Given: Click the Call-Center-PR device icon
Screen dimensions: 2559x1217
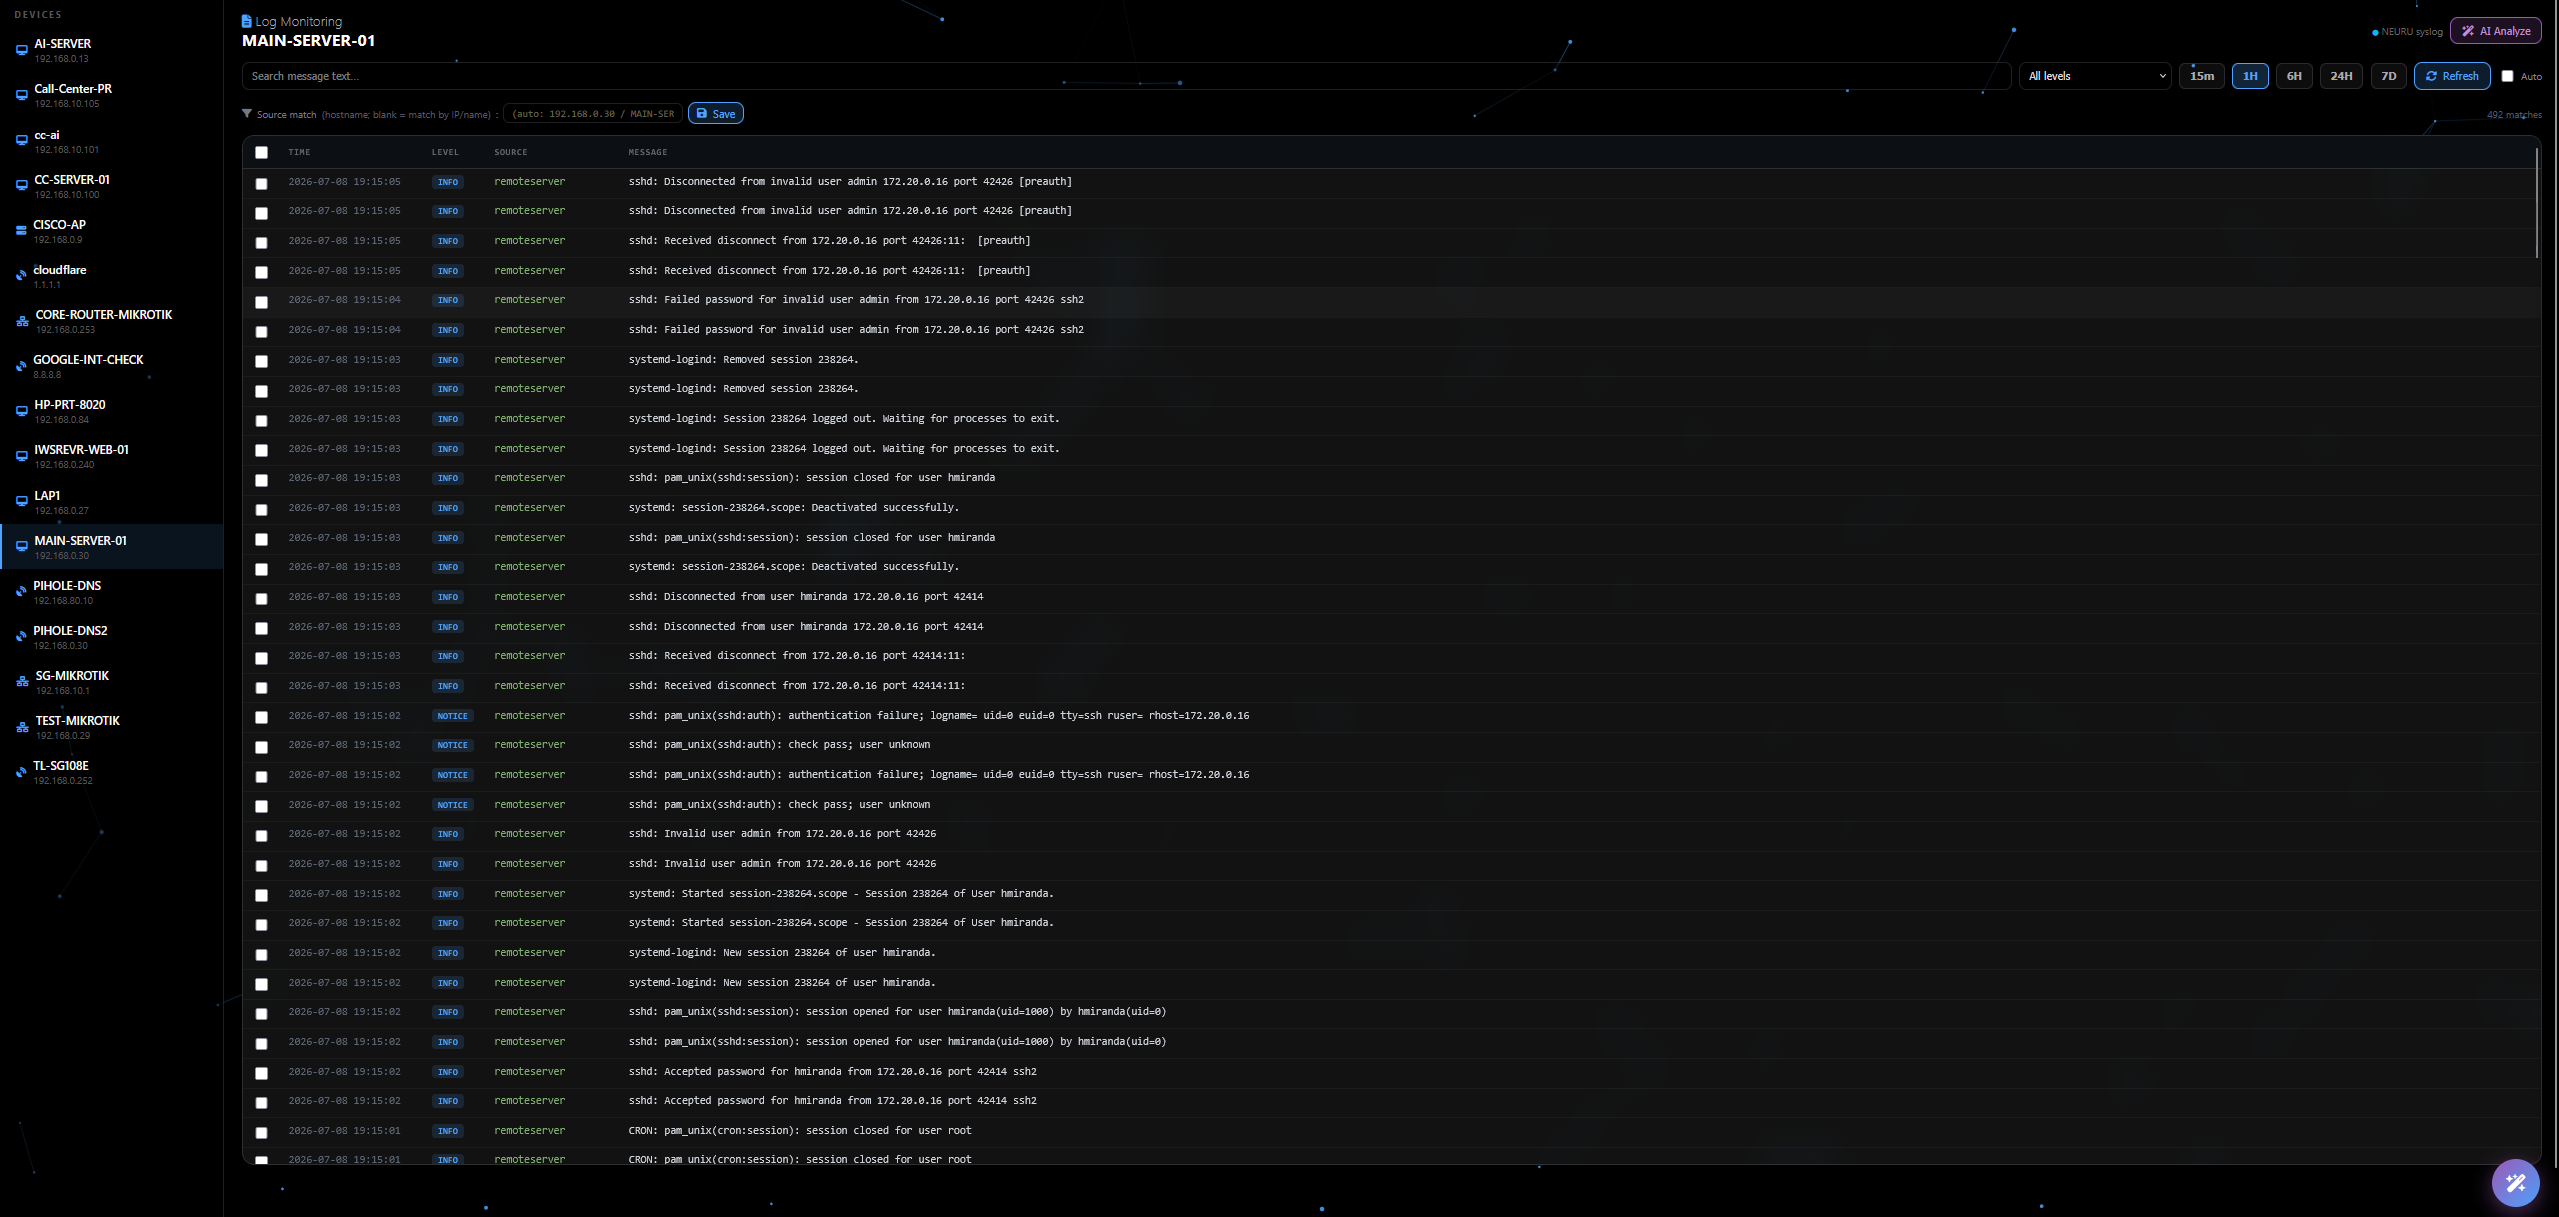Looking at the screenshot, I should point(21,95).
